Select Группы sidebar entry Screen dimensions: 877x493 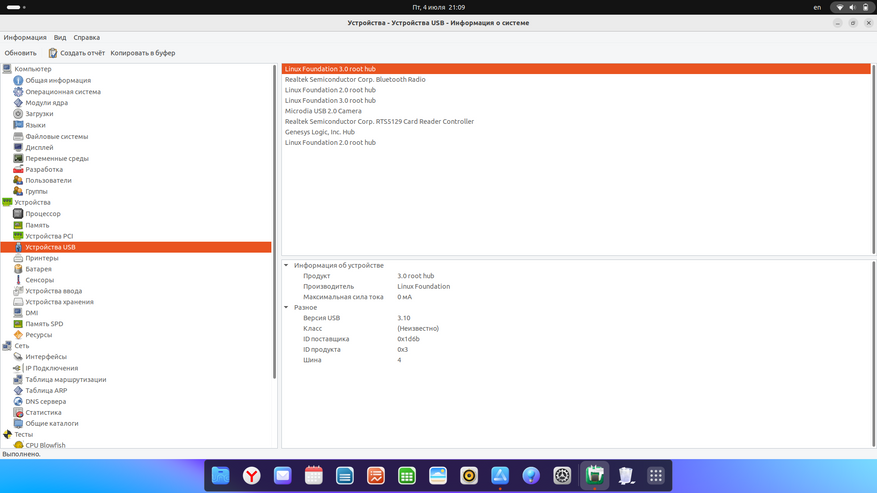click(x=36, y=191)
